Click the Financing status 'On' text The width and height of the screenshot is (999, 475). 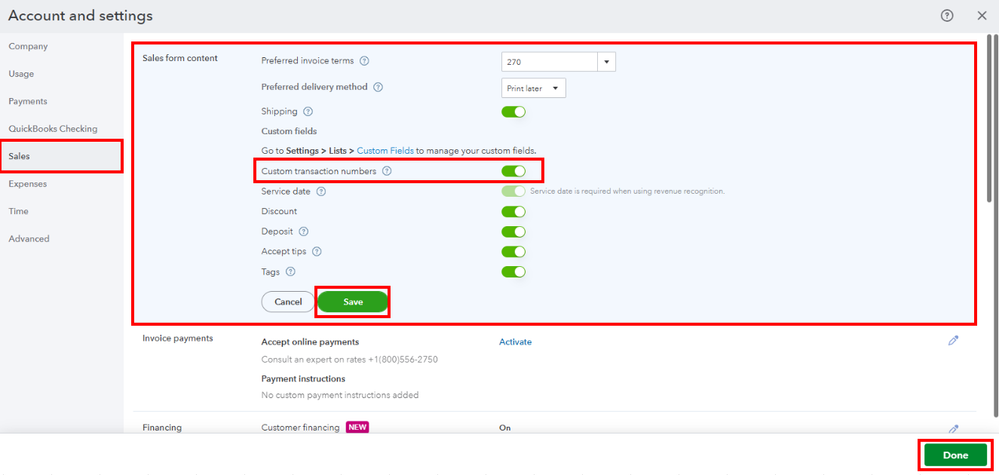tap(505, 428)
